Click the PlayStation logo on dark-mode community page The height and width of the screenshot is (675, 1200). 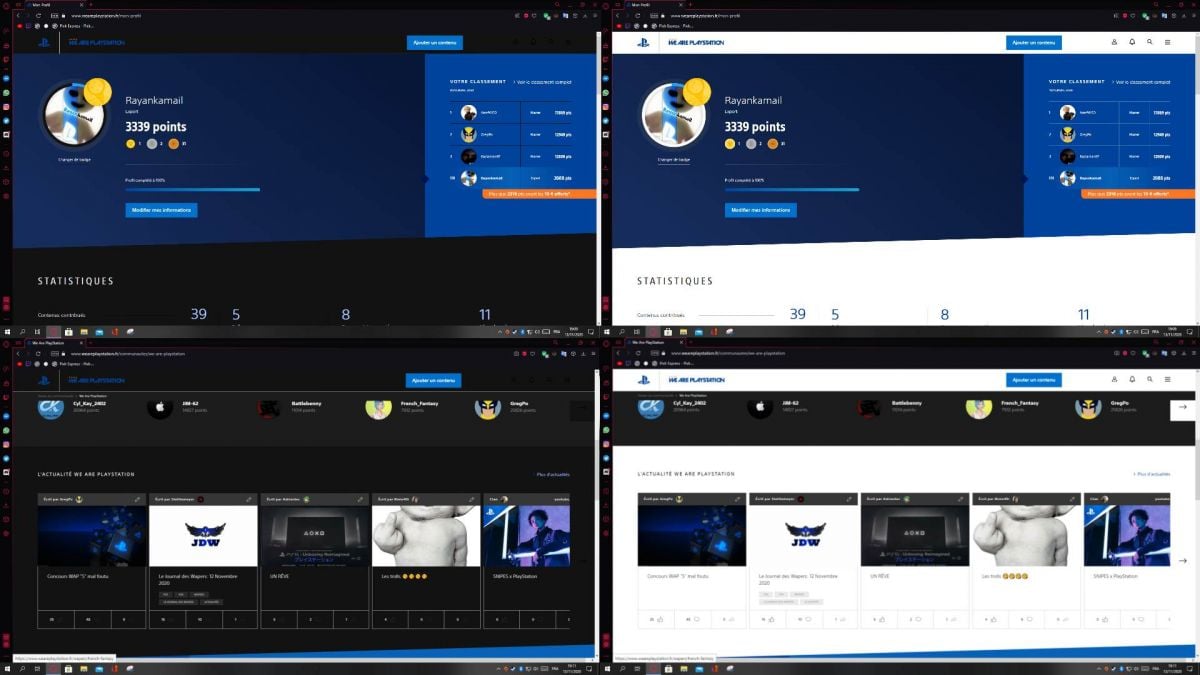click(x=44, y=380)
